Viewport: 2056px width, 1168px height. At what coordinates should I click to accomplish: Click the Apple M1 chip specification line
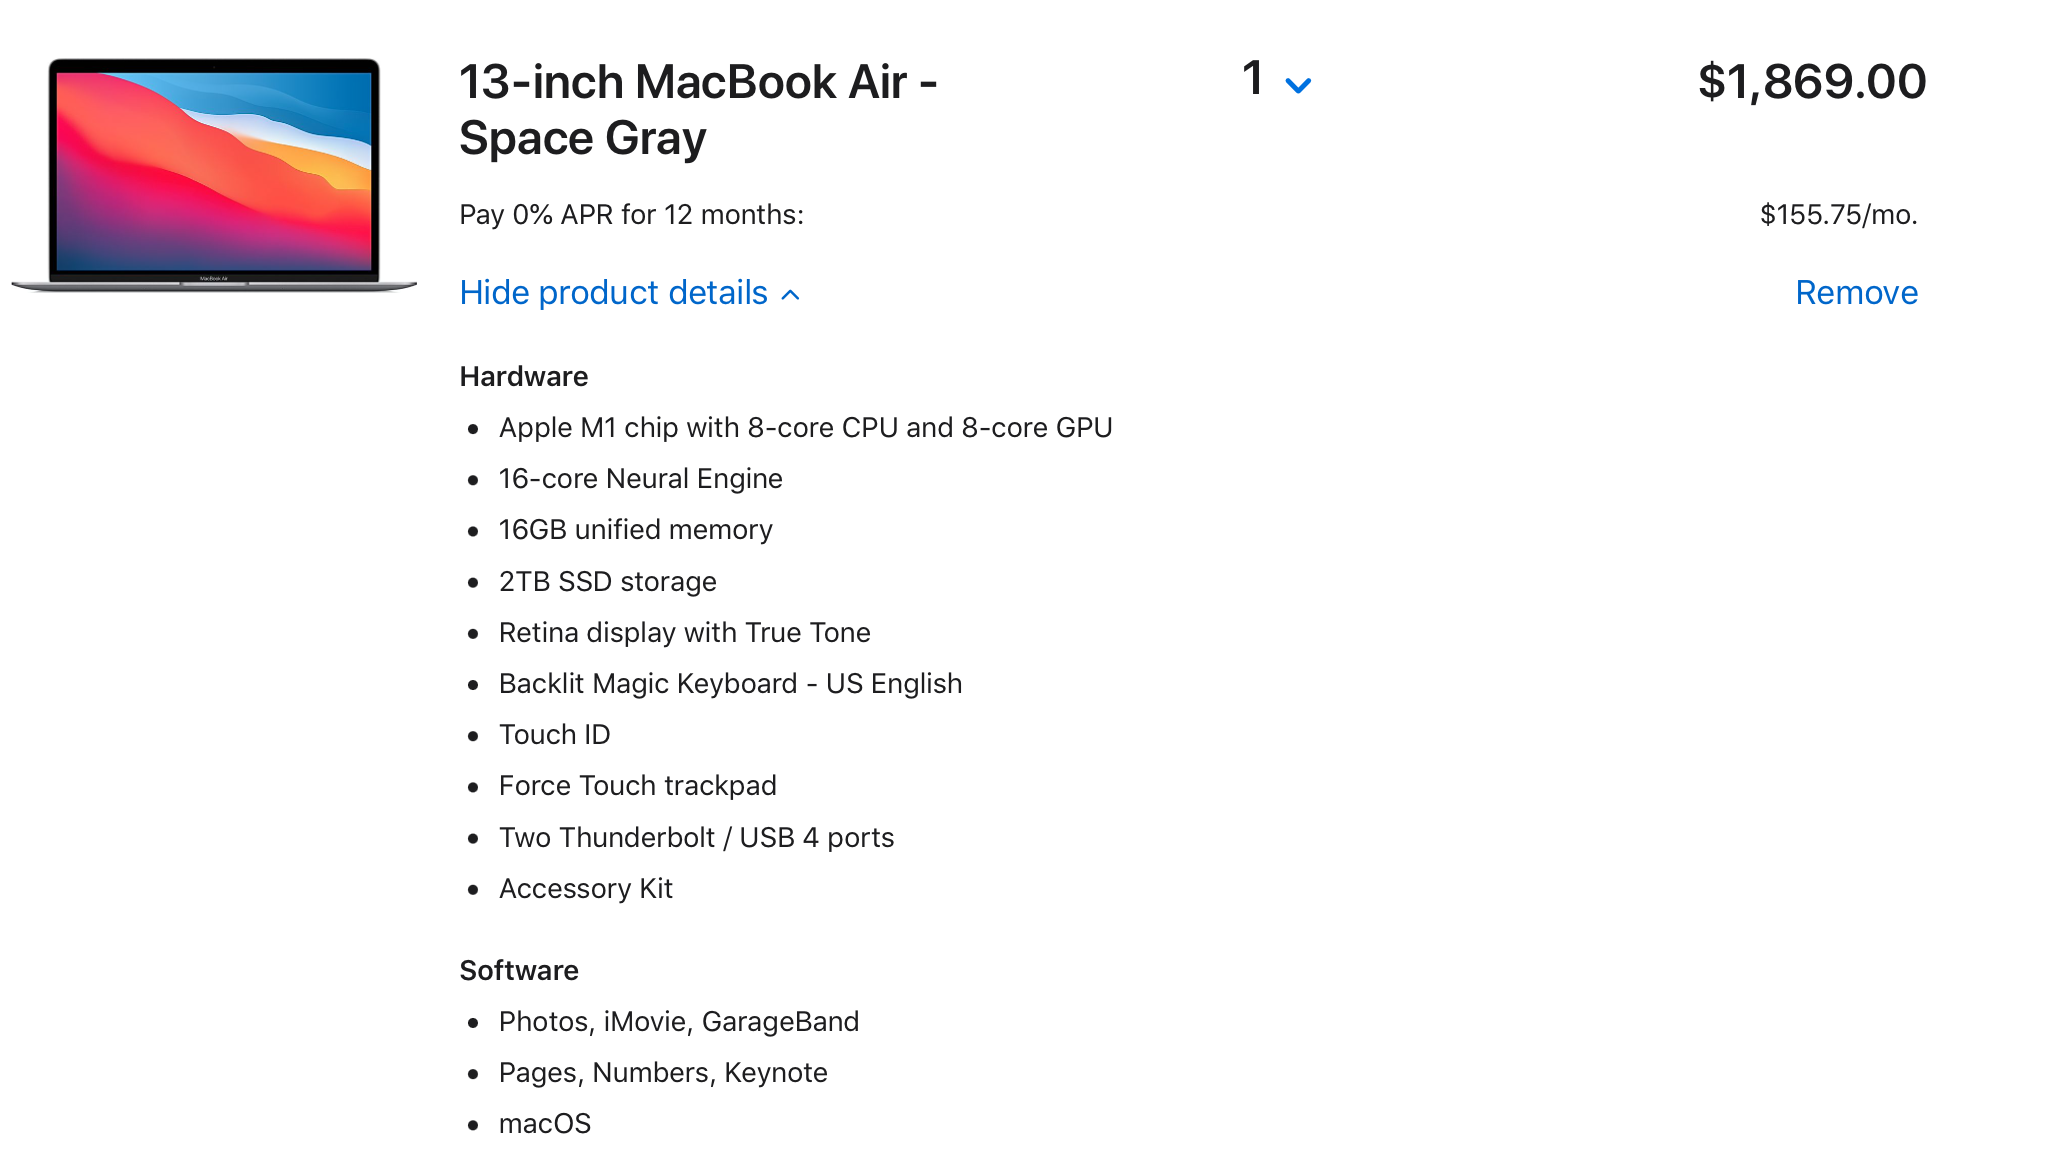point(805,428)
